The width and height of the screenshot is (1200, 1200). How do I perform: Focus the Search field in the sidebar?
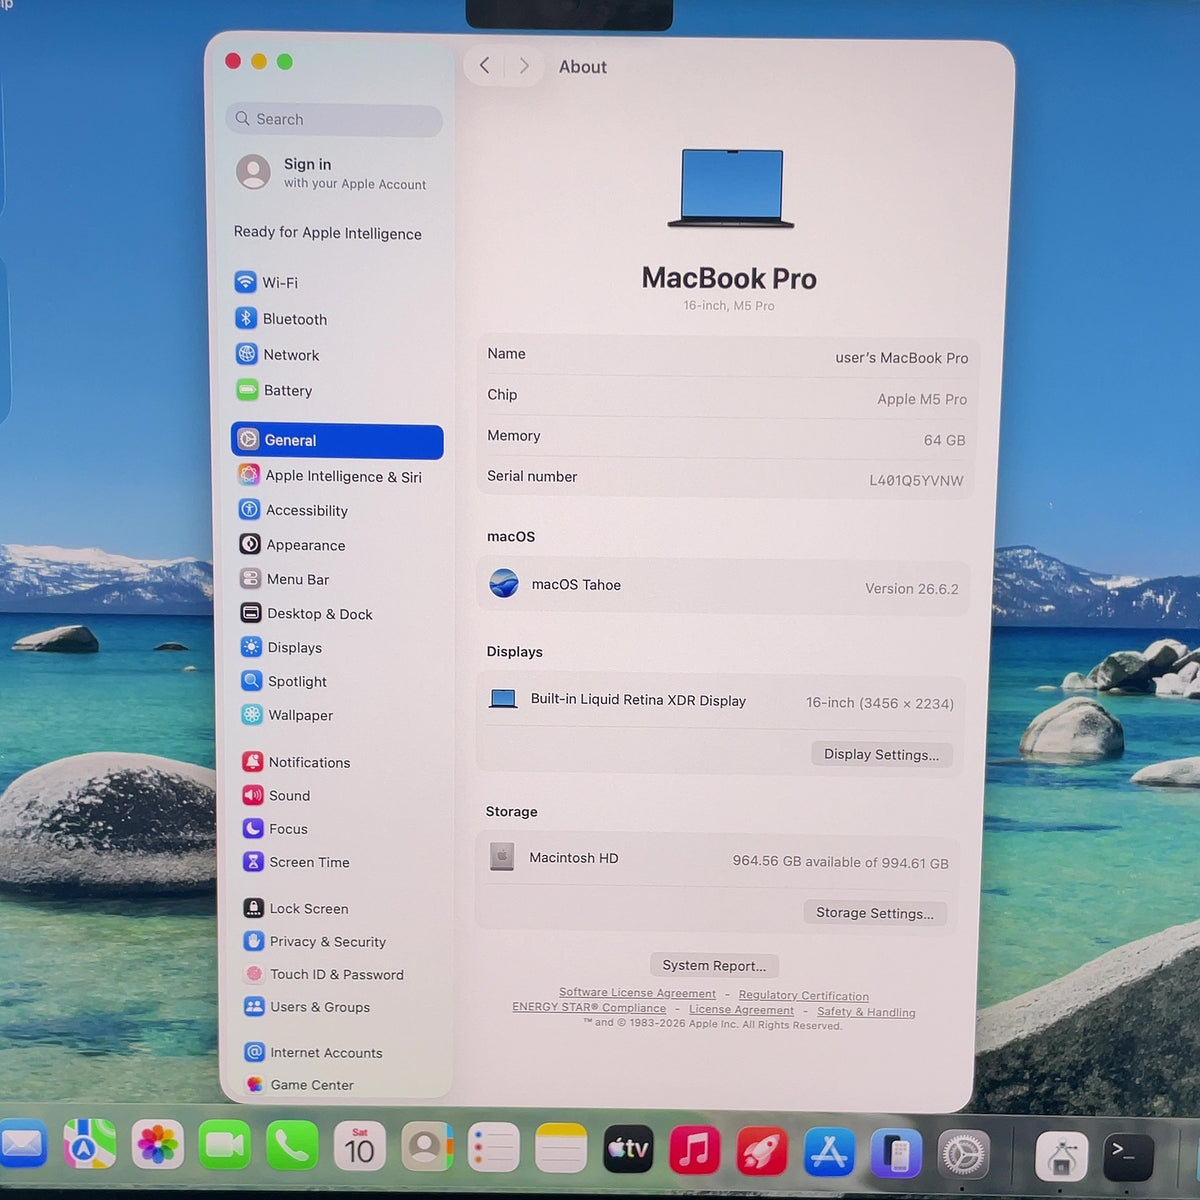pos(334,120)
